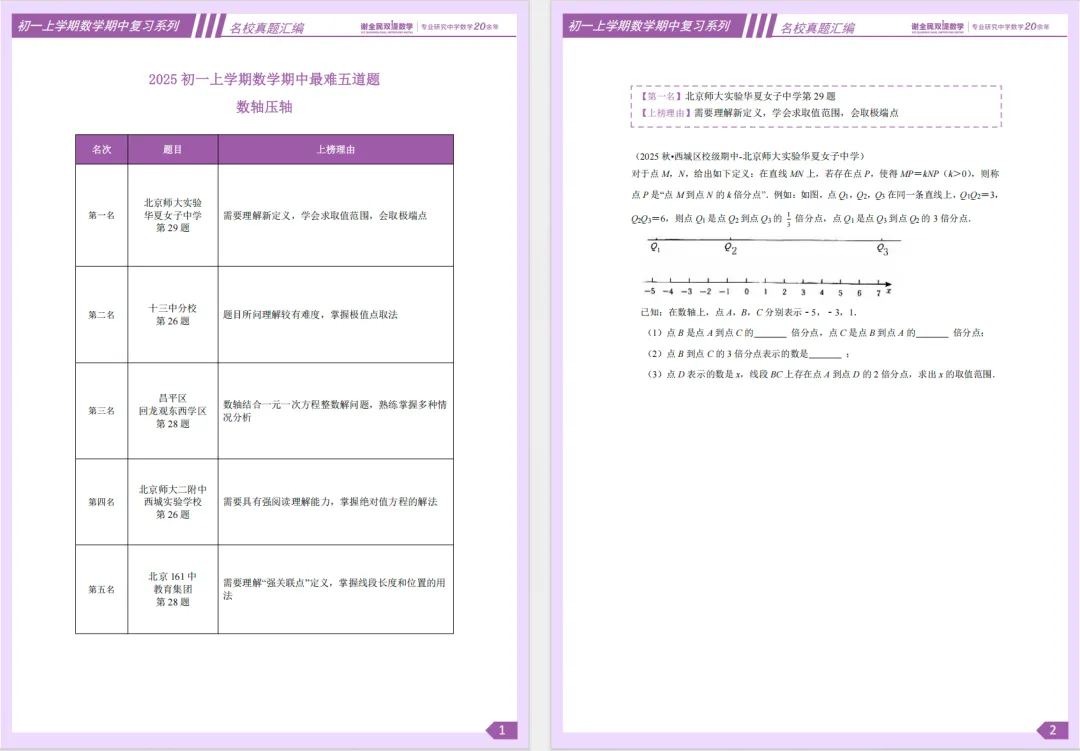The width and height of the screenshot is (1080, 751).
Task: Click sub-question (1) about 点 B 是点 A 到点 C
Action: (816, 333)
